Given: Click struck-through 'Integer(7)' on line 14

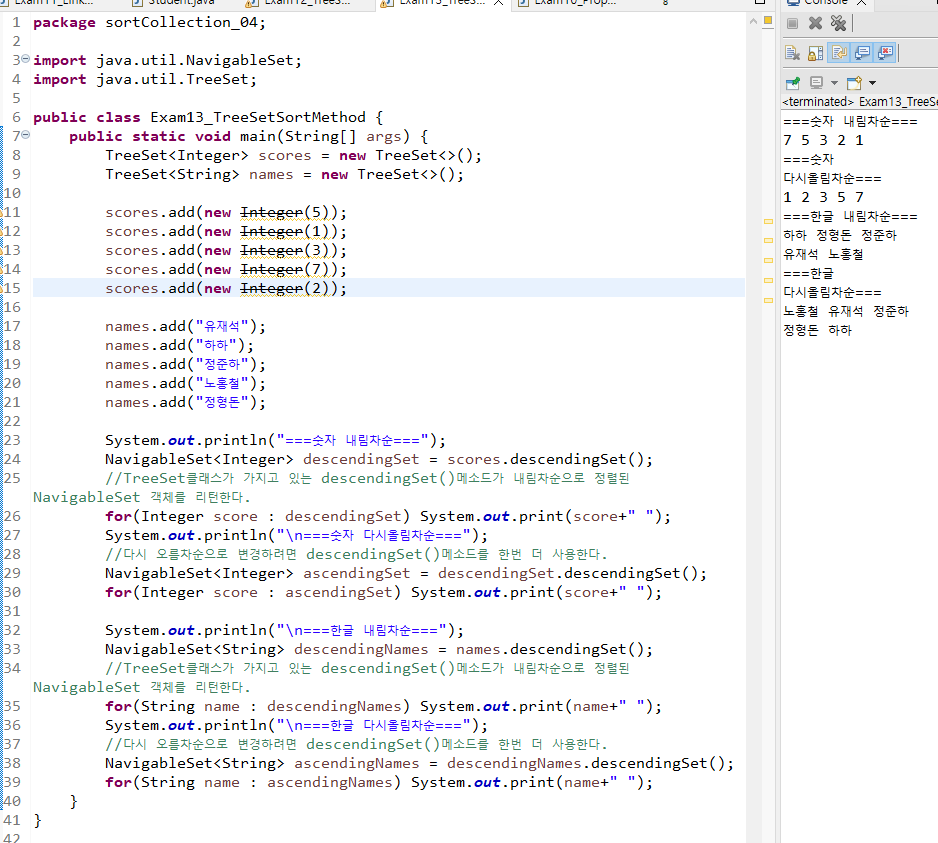Looking at the screenshot, I should click(285, 270).
